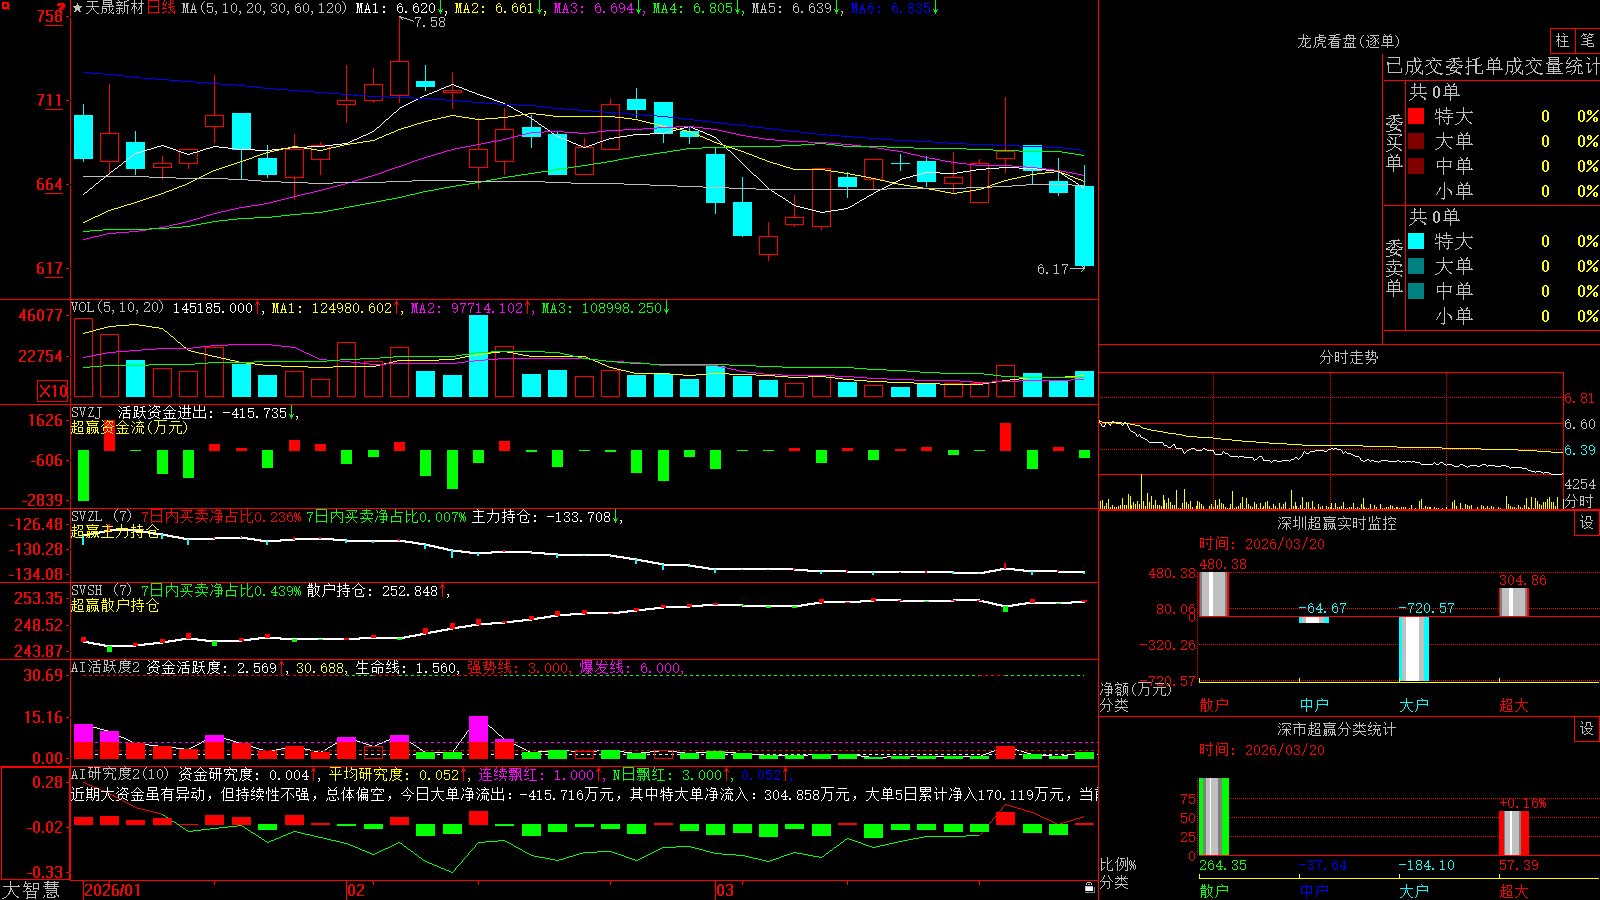The height and width of the screenshot is (900, 1600).
Task: Click the lock icon on the date axis
Action: (1089, 888)
